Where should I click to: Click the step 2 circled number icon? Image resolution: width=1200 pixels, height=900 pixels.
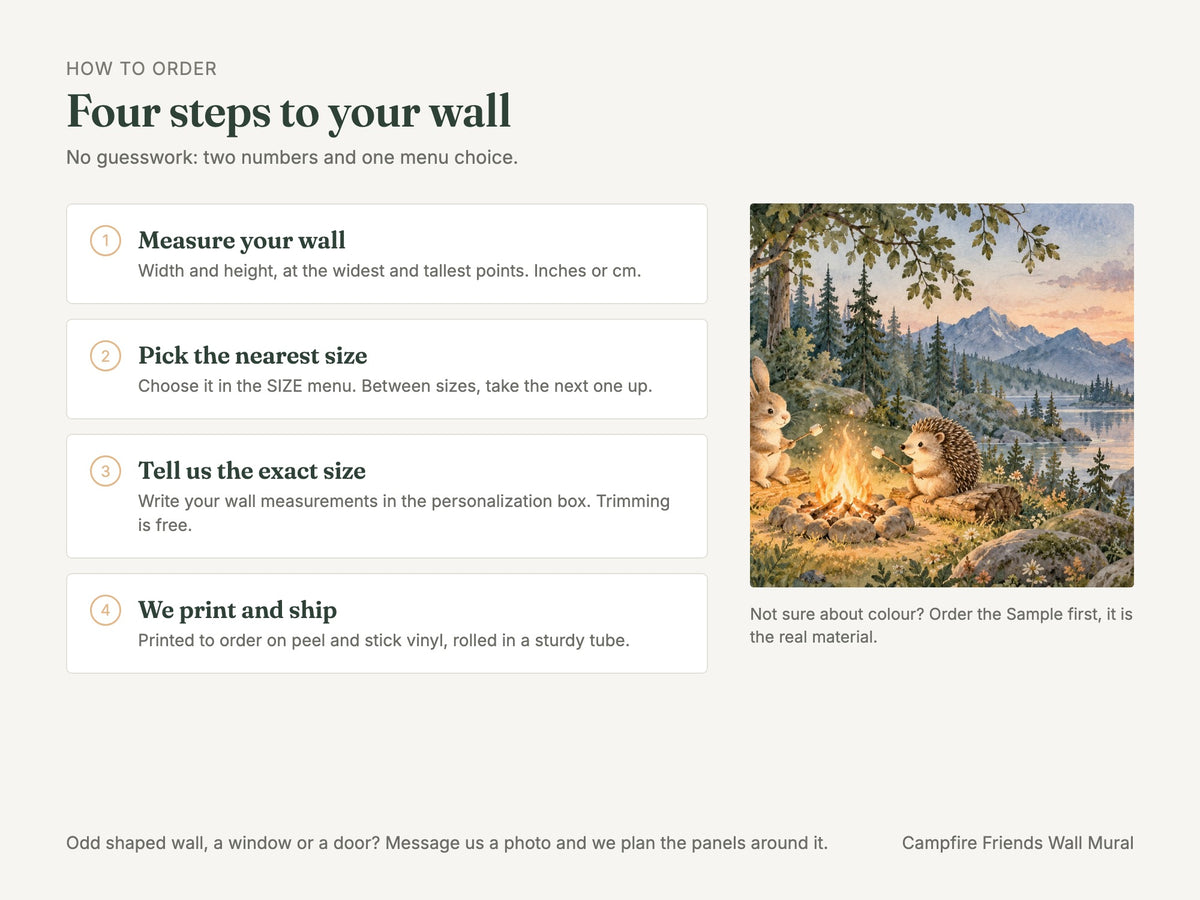[x=105, y=356]
